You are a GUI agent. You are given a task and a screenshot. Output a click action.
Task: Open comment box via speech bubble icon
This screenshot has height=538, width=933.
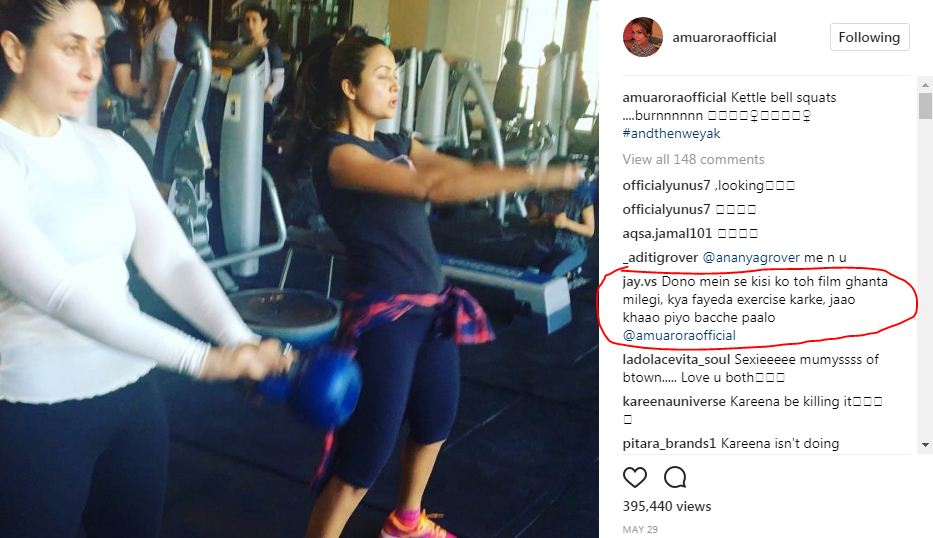point(675,477)
